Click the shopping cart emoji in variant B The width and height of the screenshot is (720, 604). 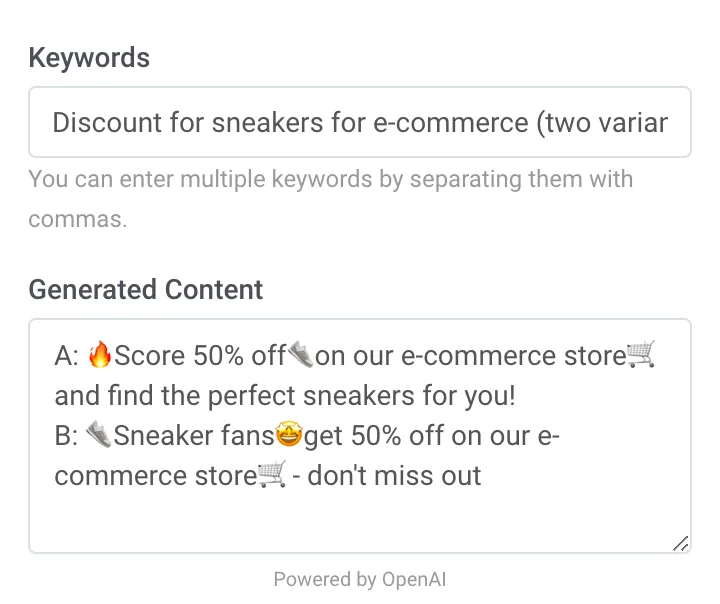[x=272, y=475]
